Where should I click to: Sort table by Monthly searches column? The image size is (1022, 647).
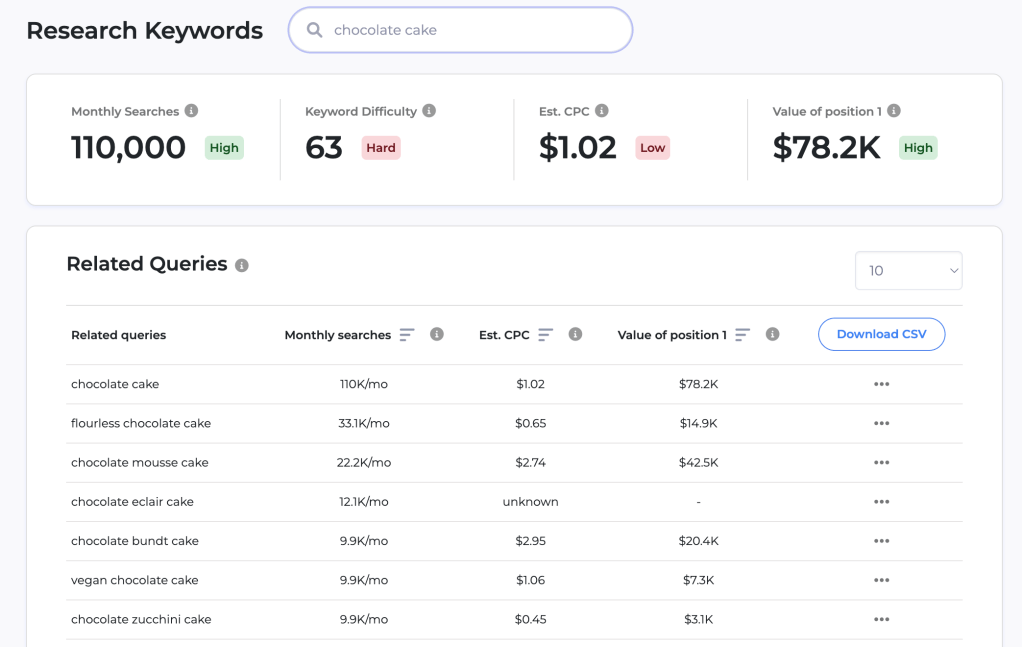(407, 335)
